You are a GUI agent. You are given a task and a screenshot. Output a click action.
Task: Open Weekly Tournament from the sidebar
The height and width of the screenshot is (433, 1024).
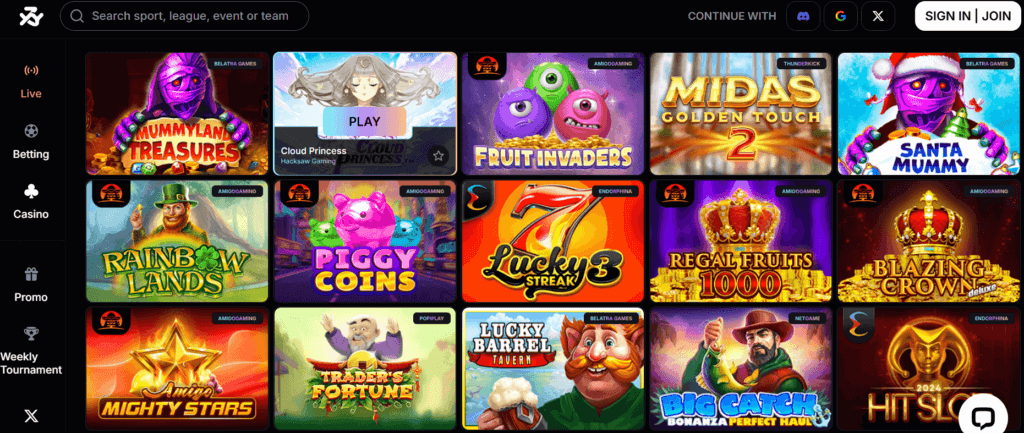pyautogui.click(x=31, y=351)
